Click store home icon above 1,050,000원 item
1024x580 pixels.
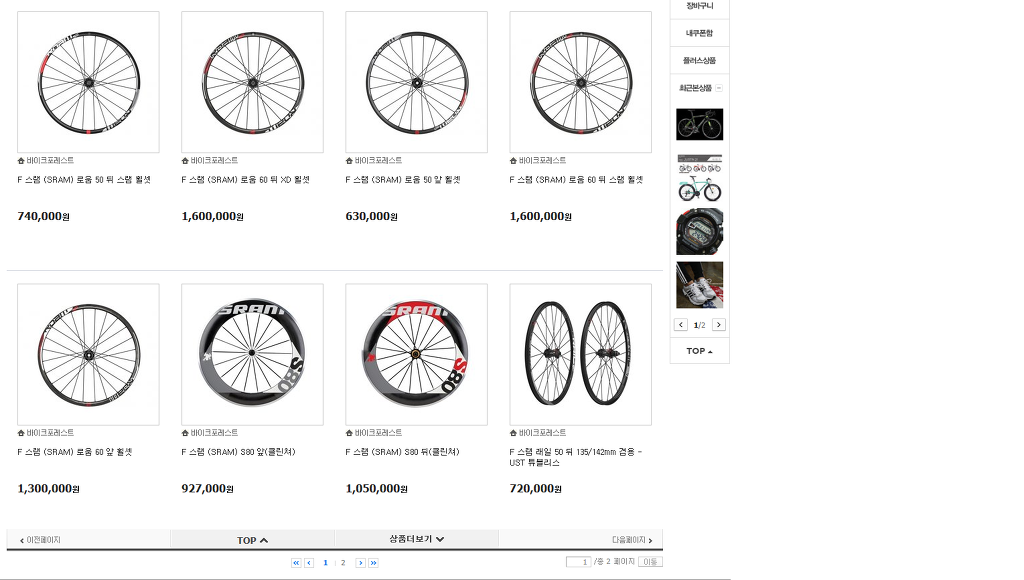pyautogui.click(x=349, y=433)
